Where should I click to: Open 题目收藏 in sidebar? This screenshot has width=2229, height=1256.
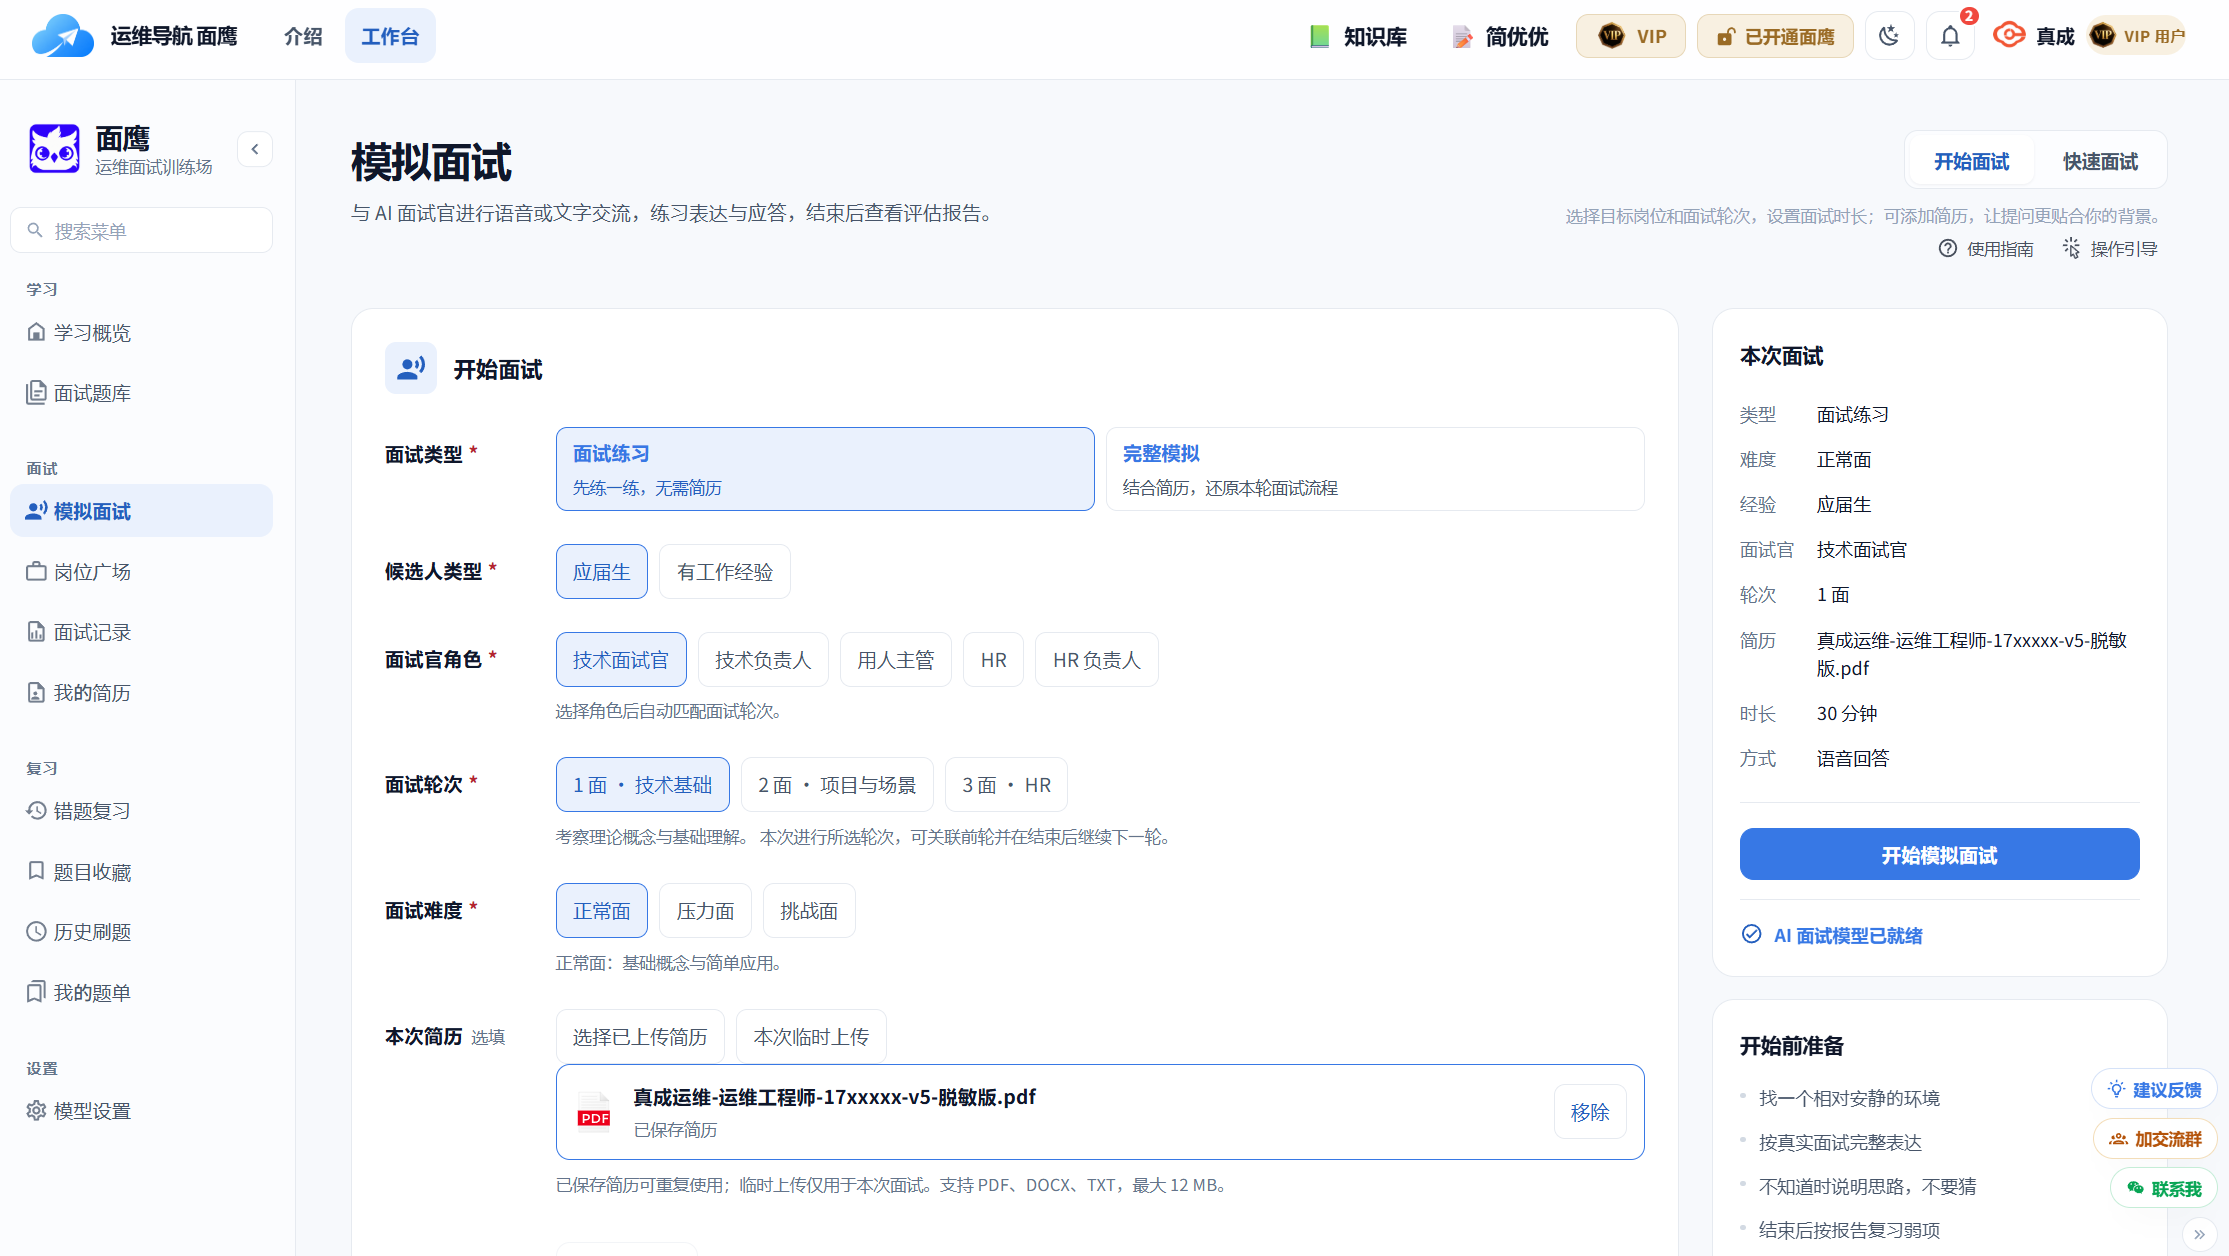[141, 872]
